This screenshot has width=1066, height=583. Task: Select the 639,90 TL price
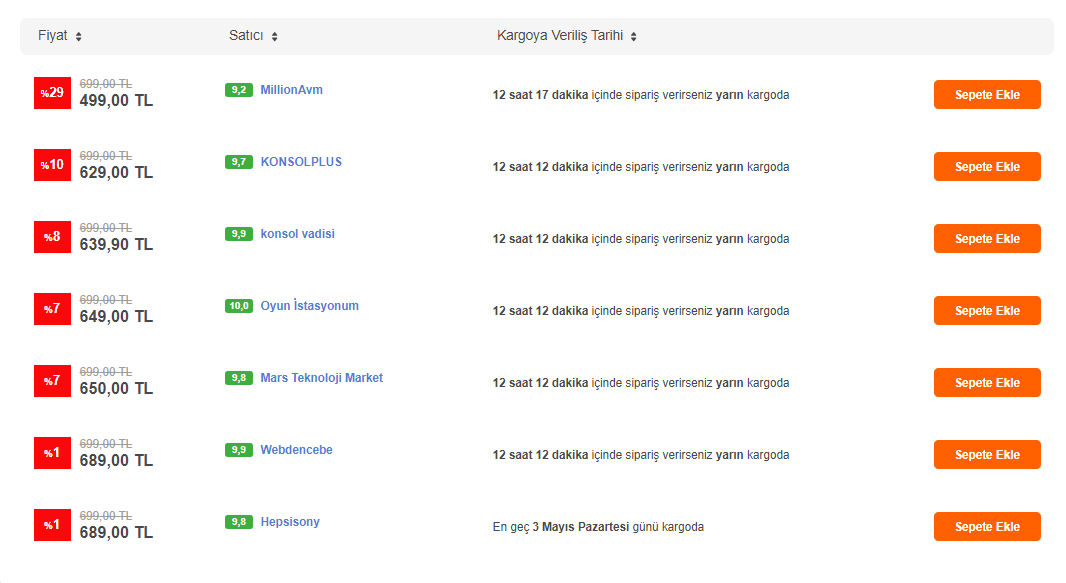(x=116, y=245)
